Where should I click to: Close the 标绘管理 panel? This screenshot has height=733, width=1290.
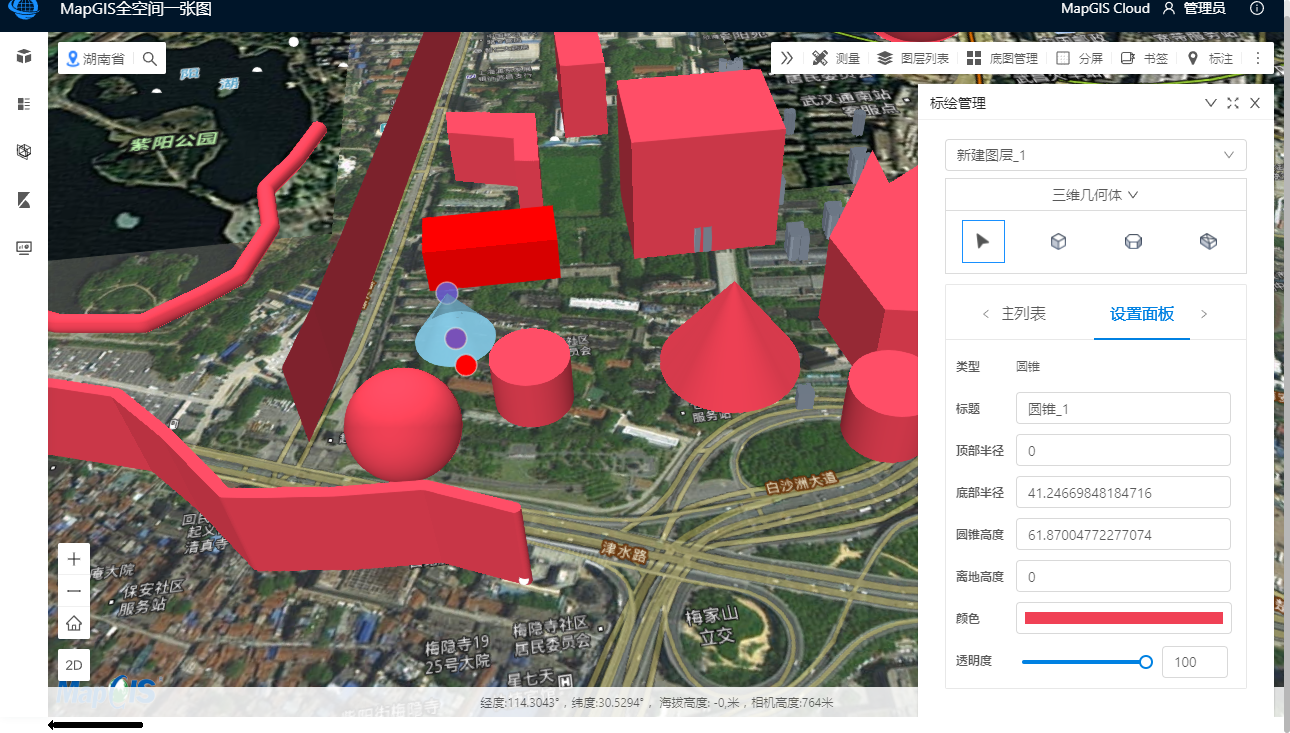(x=1255, y=103)
